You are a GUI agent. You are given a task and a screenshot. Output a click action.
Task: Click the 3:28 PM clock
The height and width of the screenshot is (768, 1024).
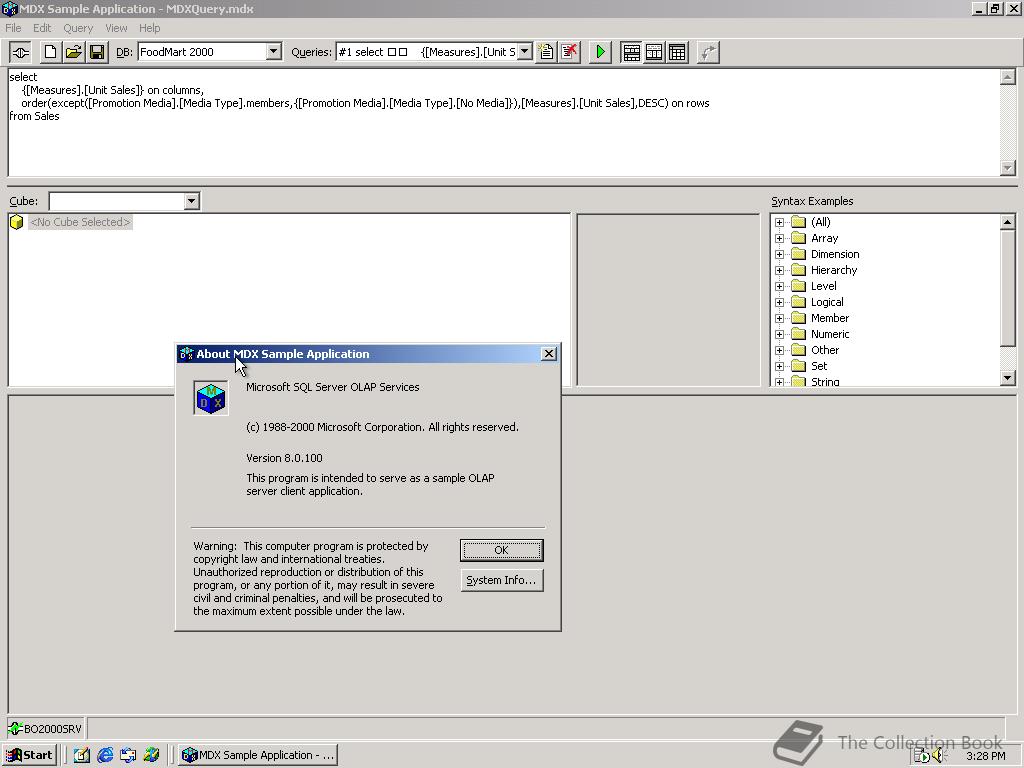click(x=985, y=756)
